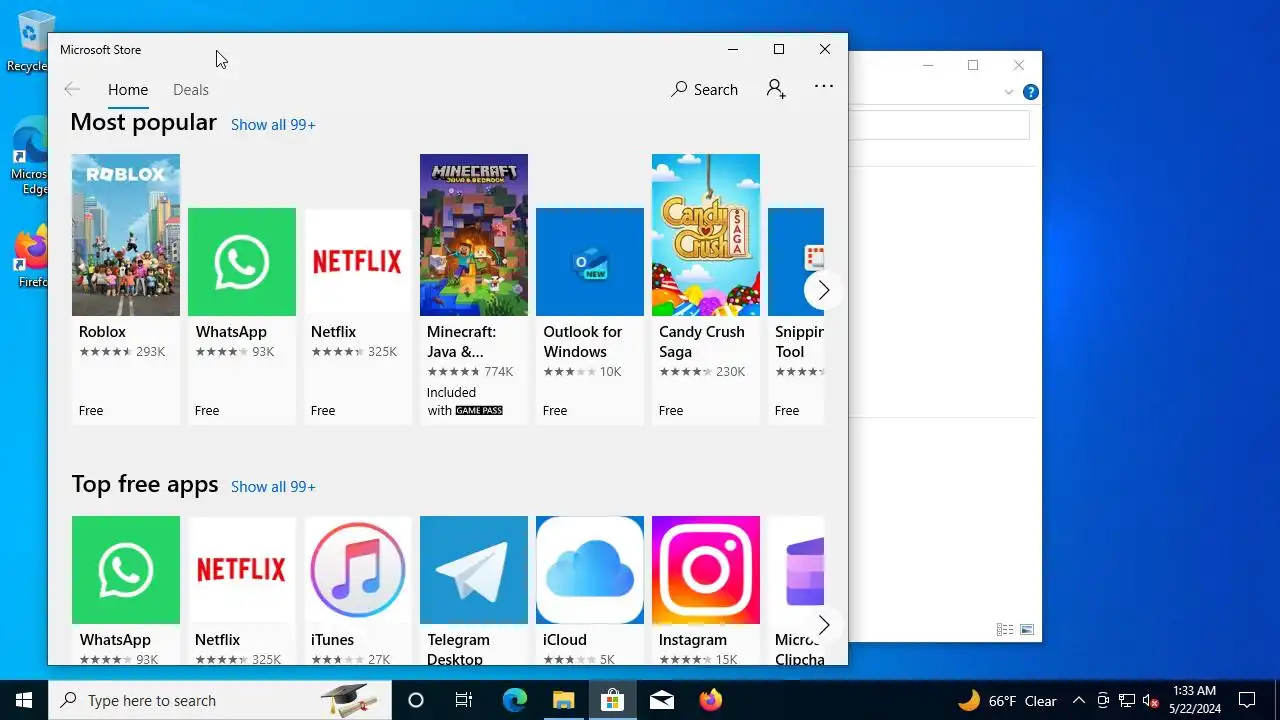
Task: Open the taskbar clock and date
Action: pos(1194,700)
